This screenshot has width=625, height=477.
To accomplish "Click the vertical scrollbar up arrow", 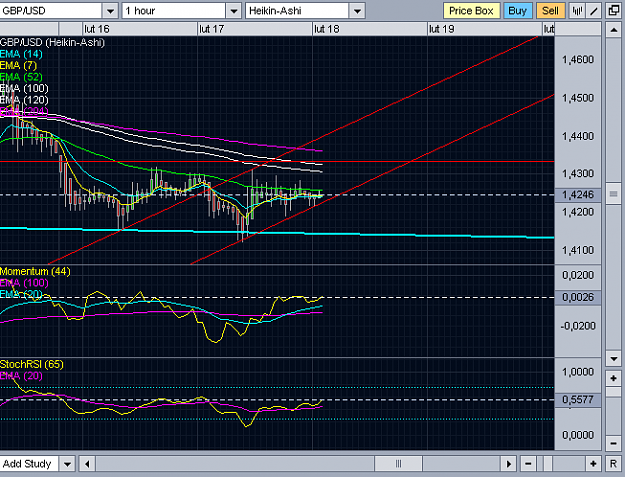I will pos(613,30).
